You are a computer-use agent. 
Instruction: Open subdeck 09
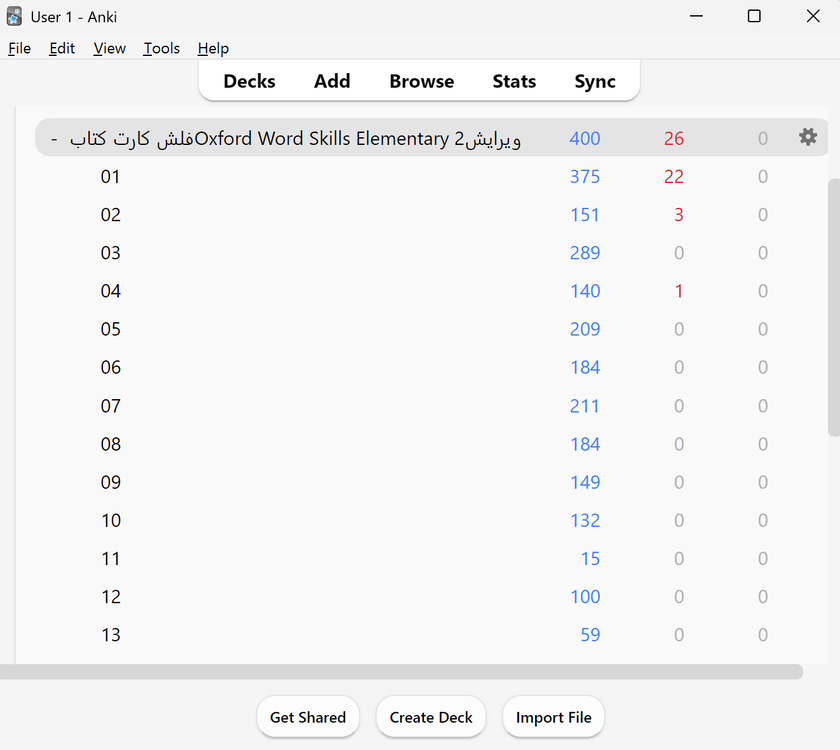[110, 482]
